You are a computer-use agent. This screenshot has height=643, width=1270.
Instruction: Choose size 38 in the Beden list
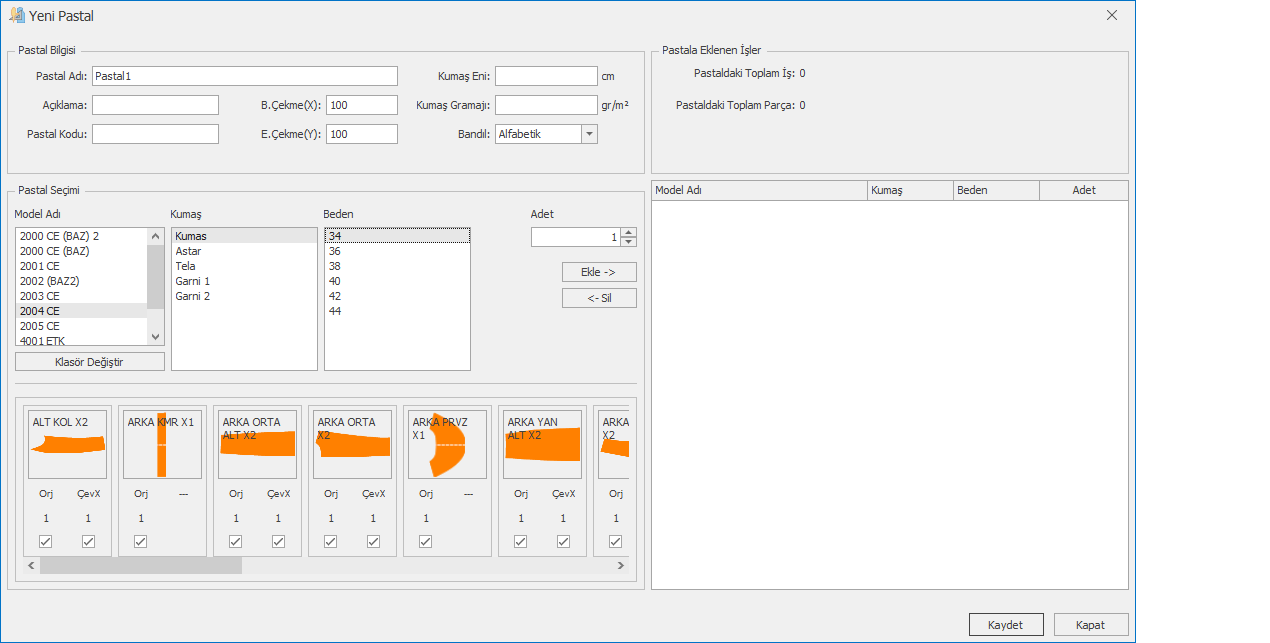pyautogui.click(x=335, y=266)
